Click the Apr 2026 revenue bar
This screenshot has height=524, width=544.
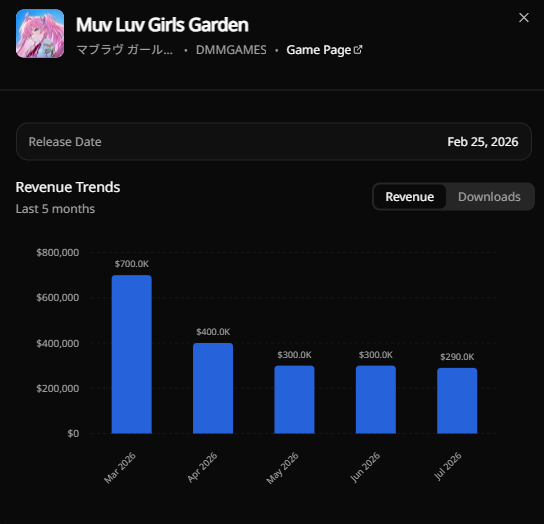click(213, 388)
